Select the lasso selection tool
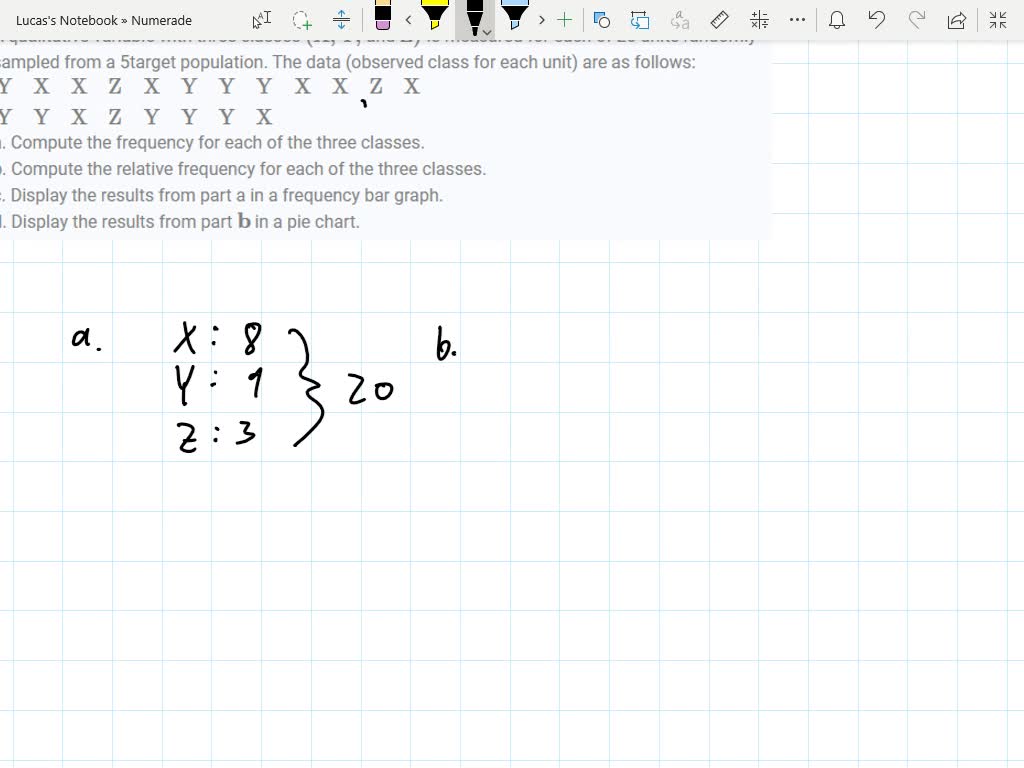Screen dimensions: 1024x768 [x=299, y=18]
